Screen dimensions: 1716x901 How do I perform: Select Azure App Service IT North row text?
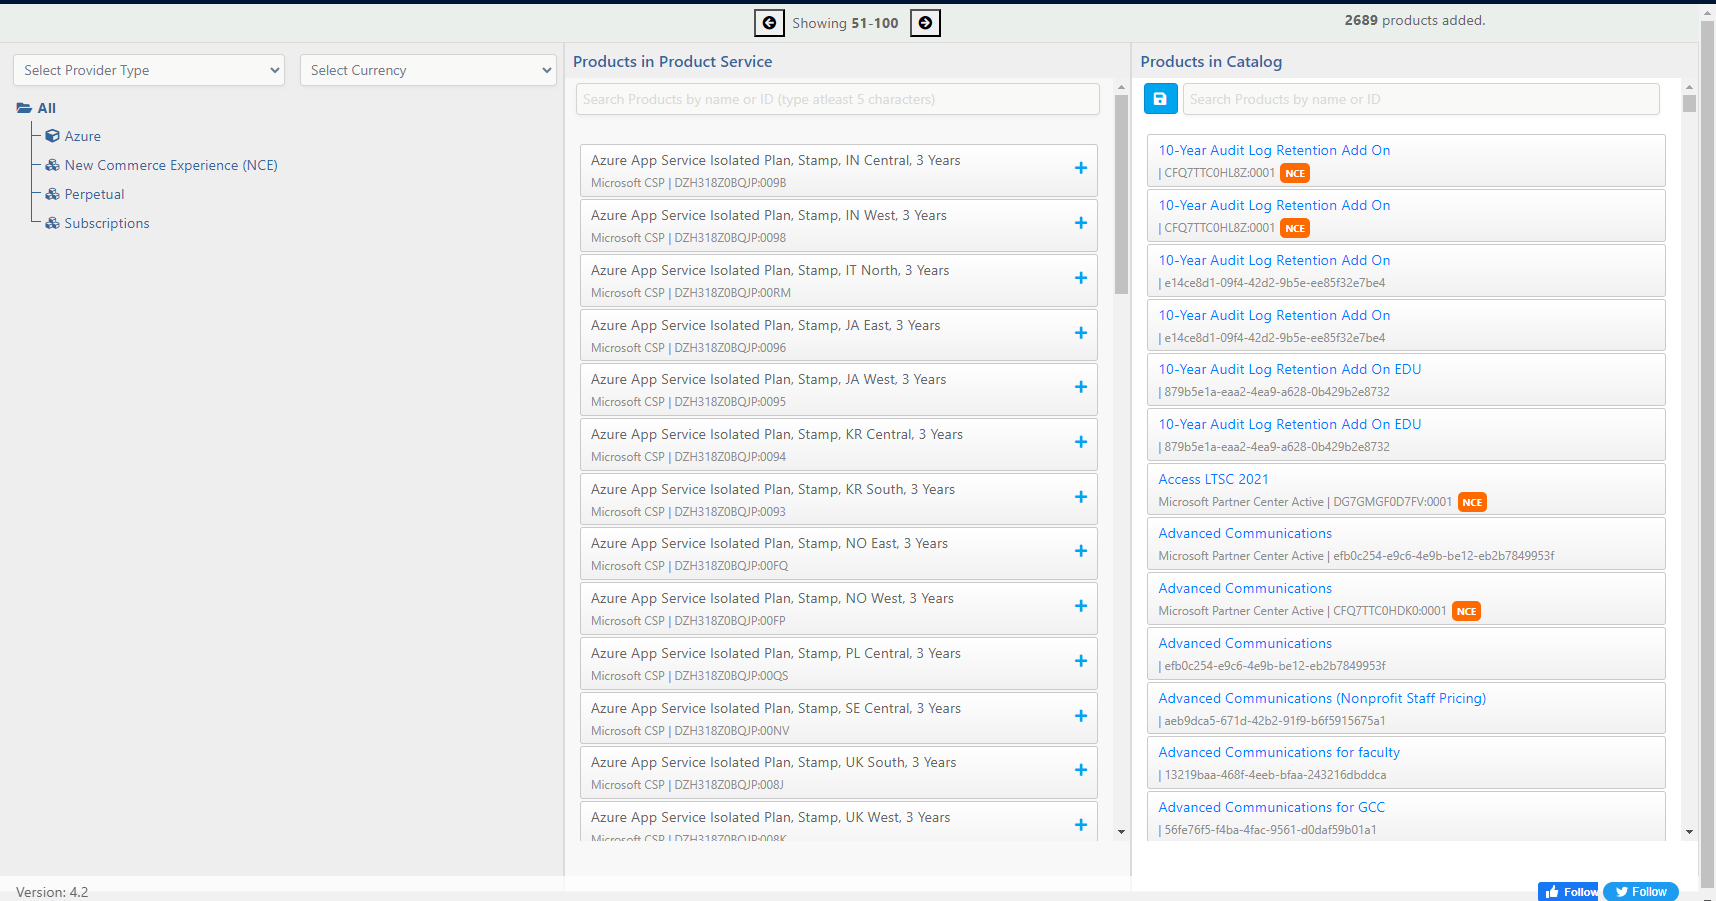(x=770, y=270)
